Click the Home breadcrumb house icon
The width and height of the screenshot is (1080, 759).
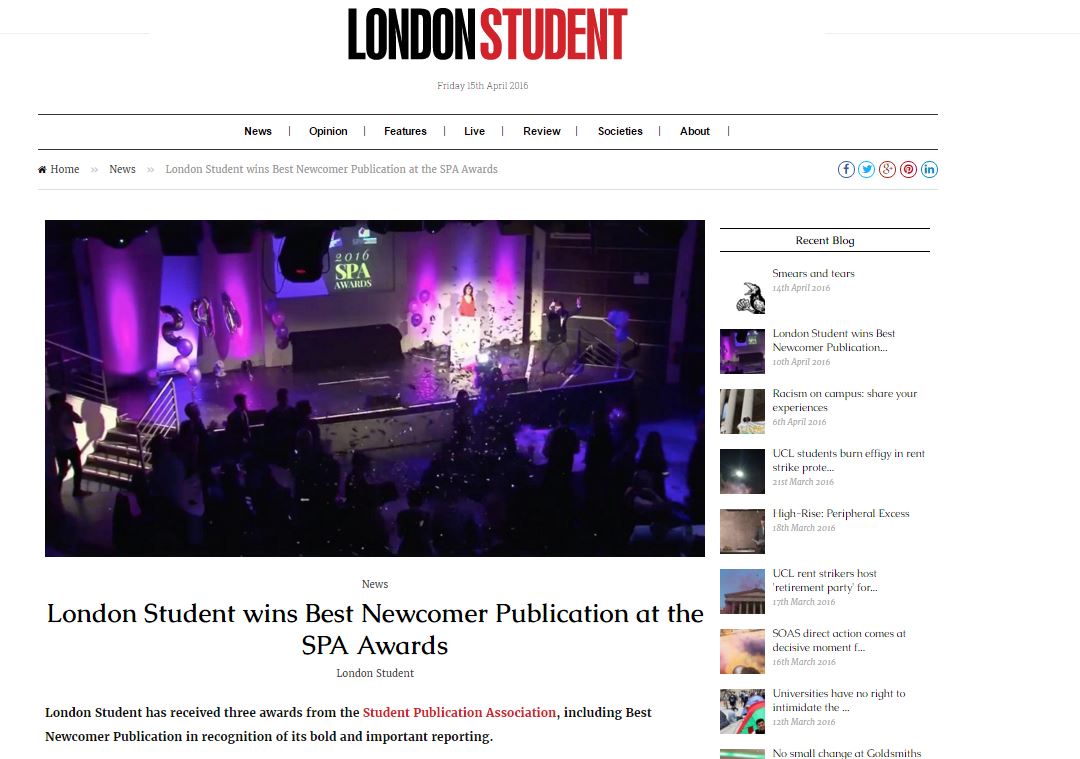pos(42,169)
